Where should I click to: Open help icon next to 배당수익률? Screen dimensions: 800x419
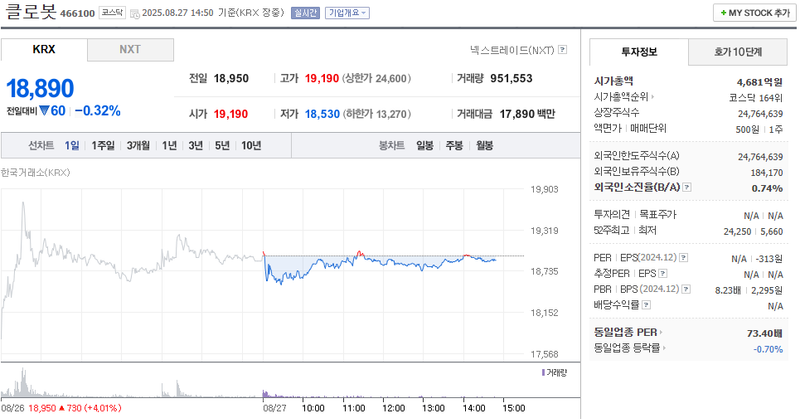(x=646, y=305)
